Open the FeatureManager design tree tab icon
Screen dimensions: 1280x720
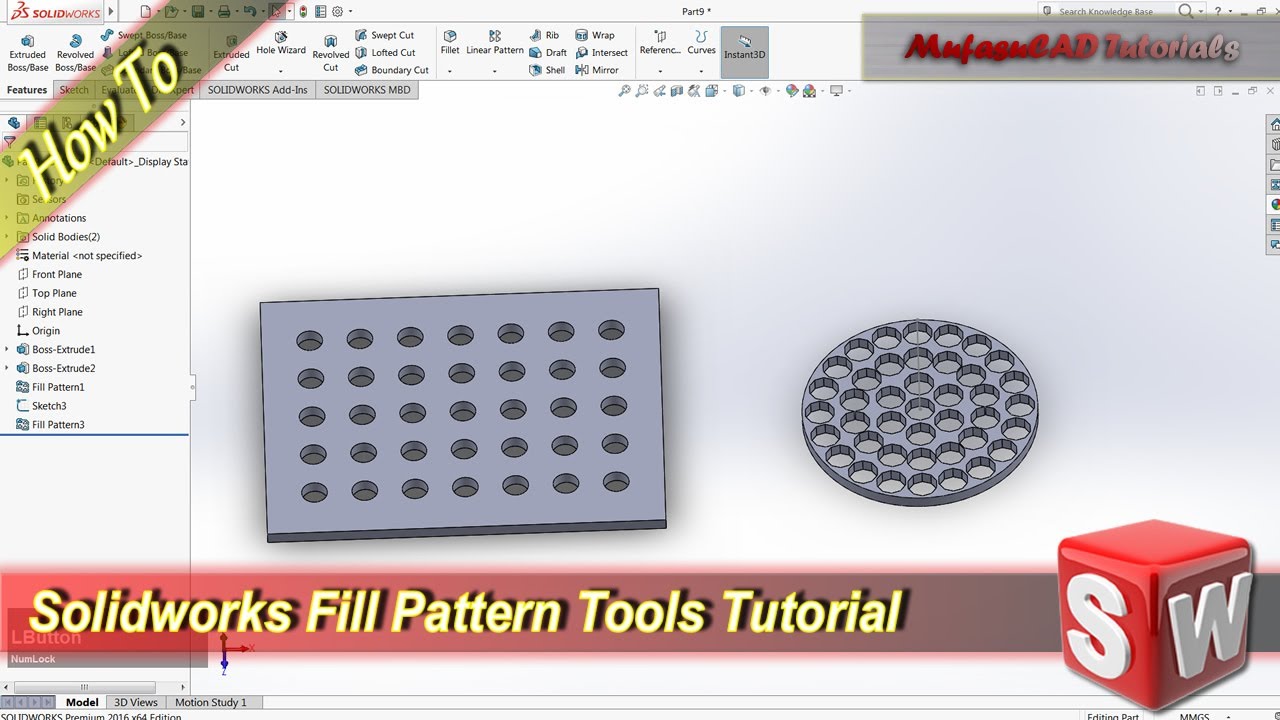point(14,123)
